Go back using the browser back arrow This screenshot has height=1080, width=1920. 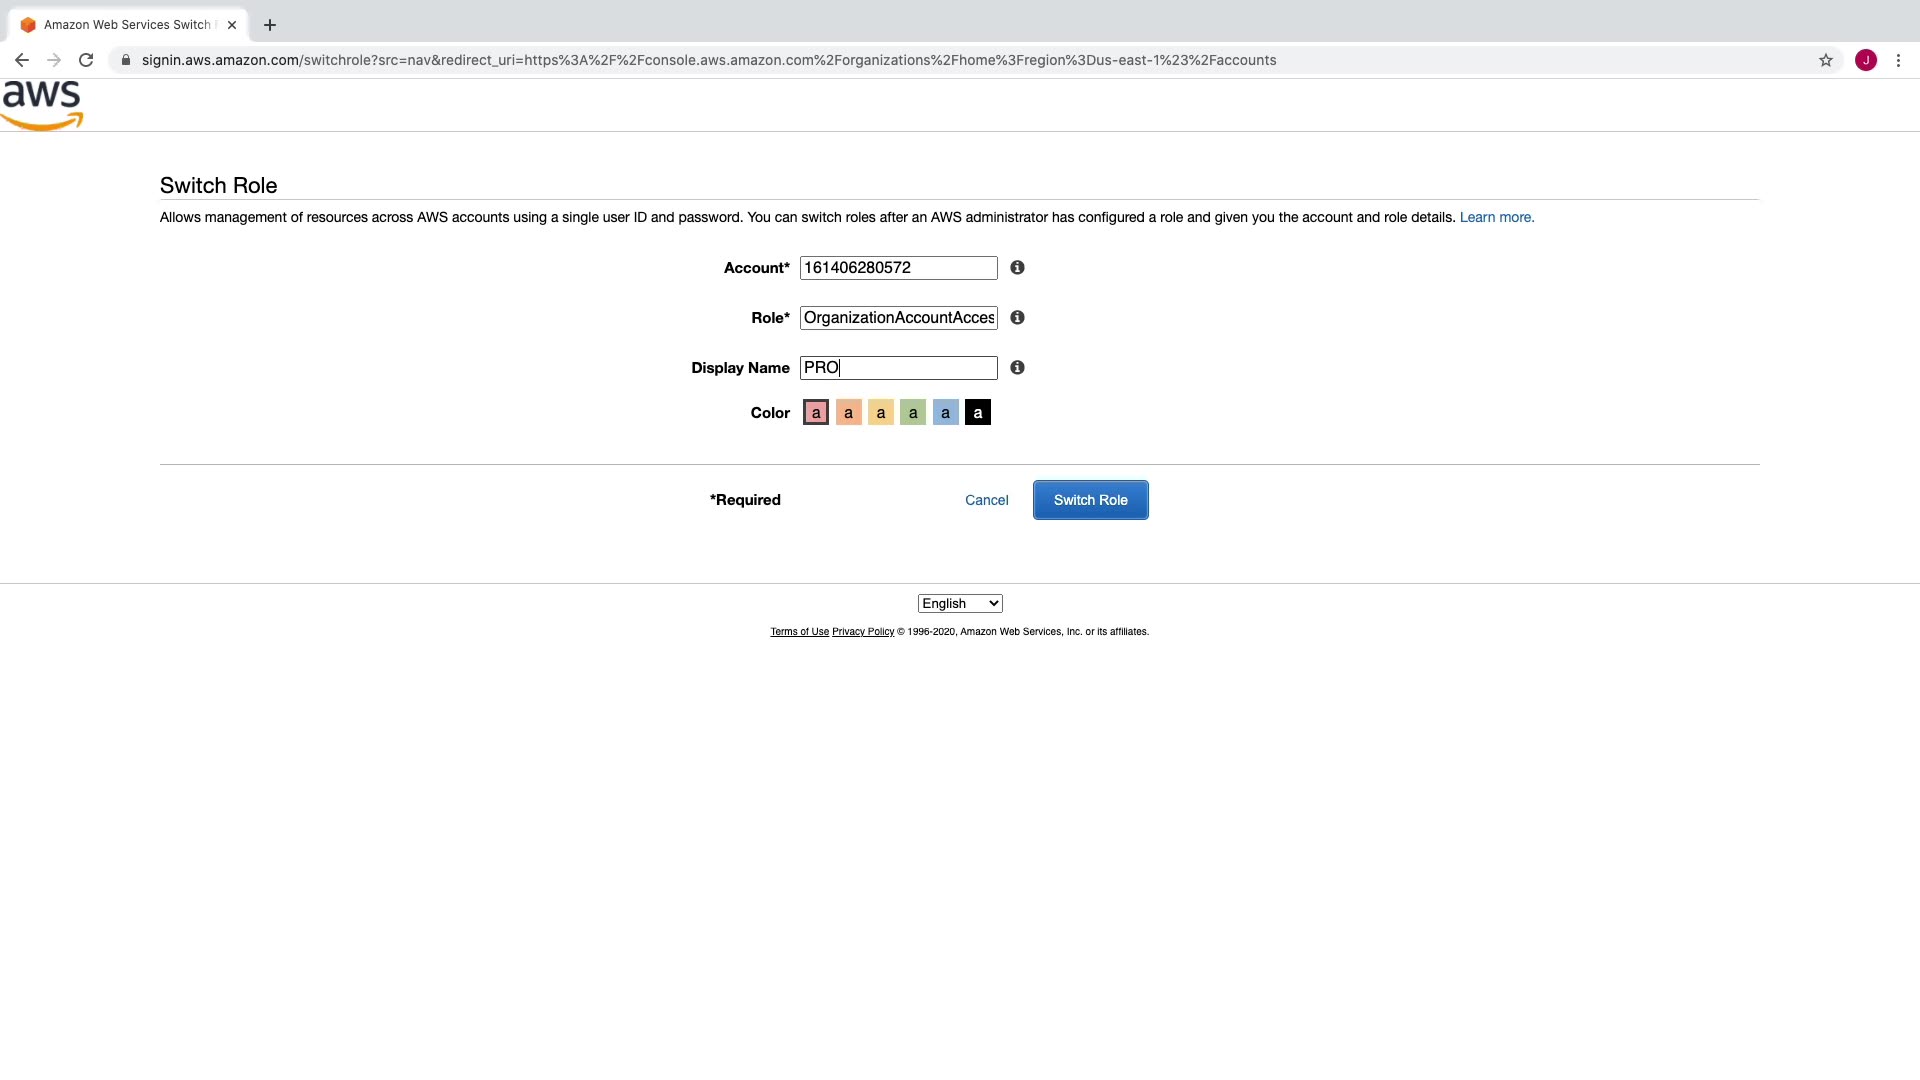pos(22,60)
